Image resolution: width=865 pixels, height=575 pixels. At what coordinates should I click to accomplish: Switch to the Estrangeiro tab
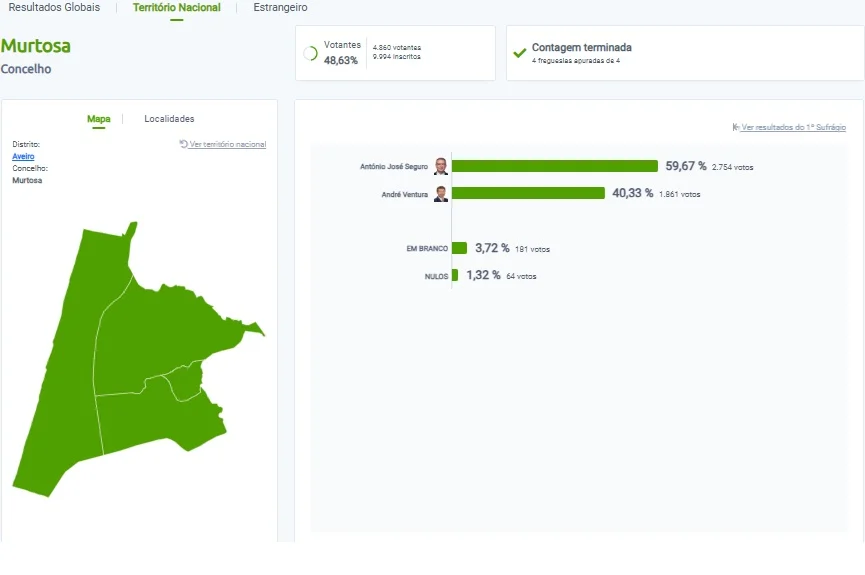coord(280,7)
